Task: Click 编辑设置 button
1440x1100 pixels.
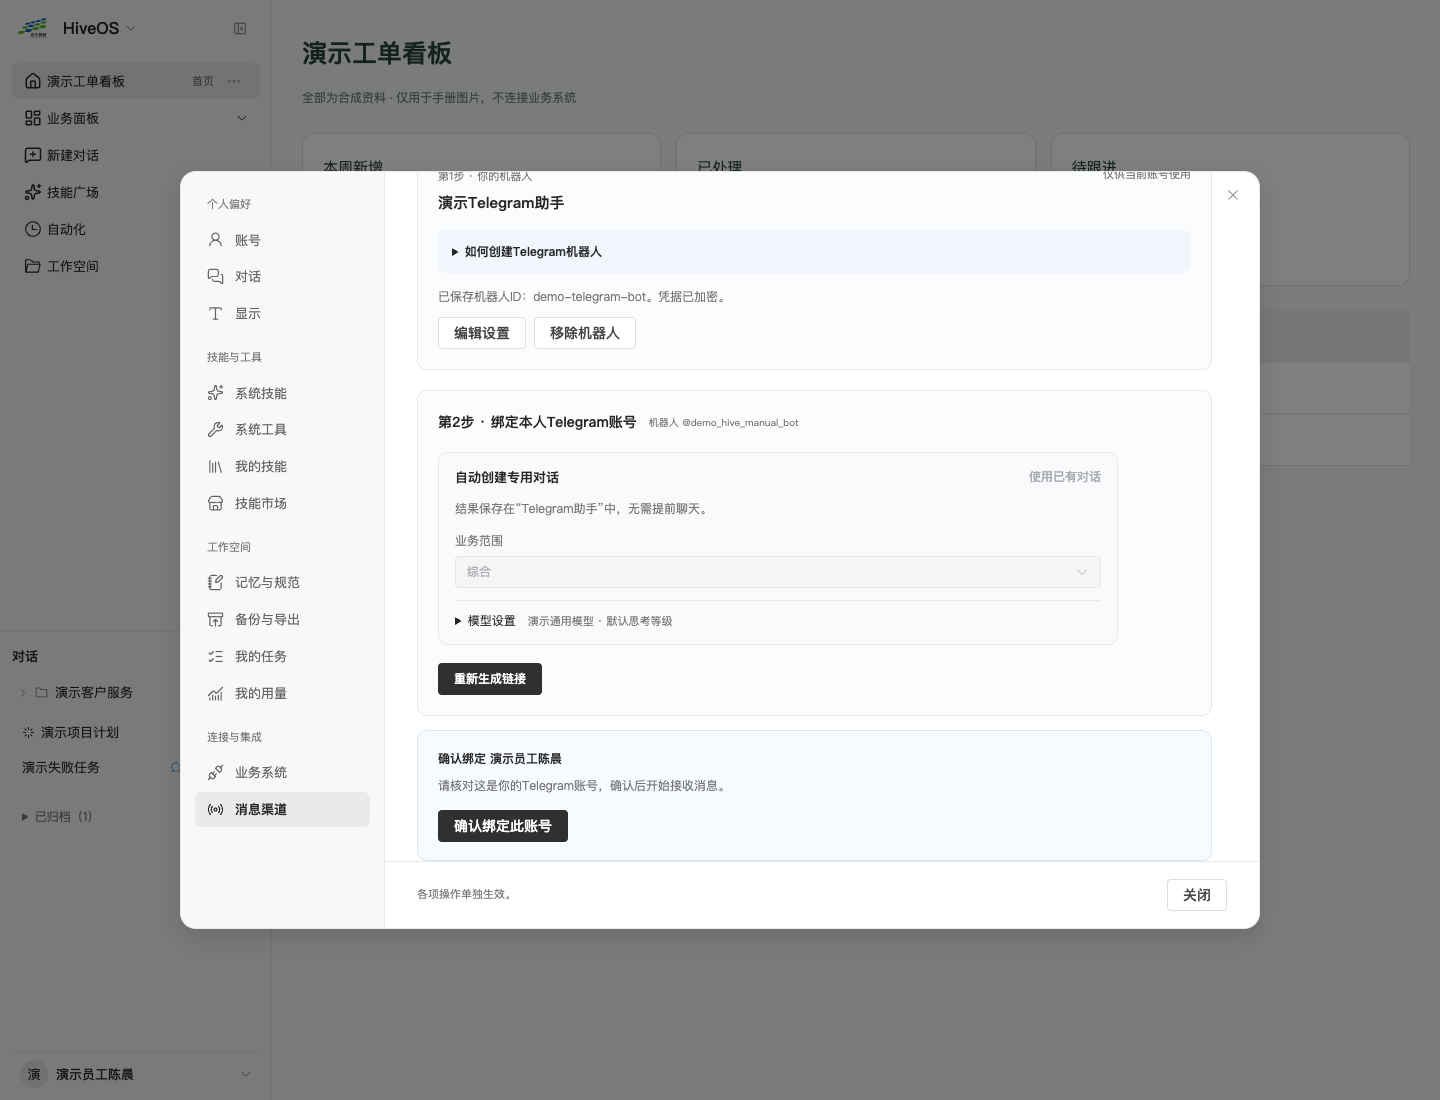Action: (482, 333)
